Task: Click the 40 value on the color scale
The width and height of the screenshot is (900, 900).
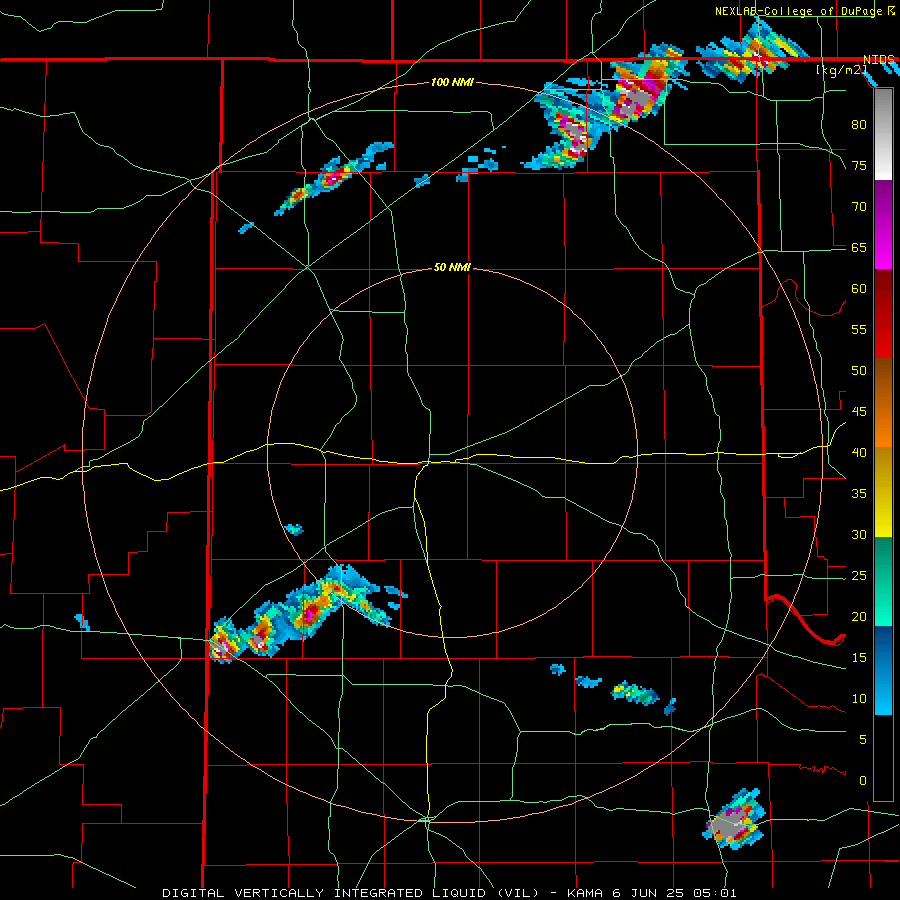Action: [859, 452]
